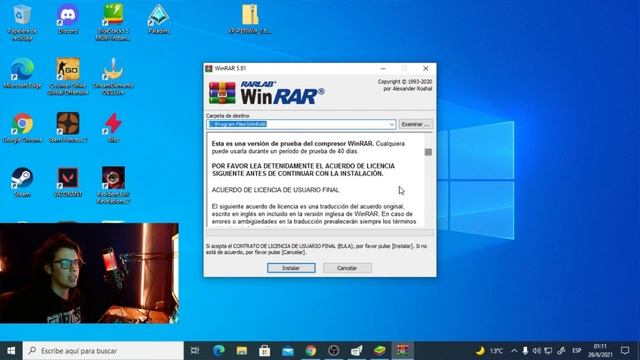
Task: Click the Examinar browse button
Action: [416, 124]
